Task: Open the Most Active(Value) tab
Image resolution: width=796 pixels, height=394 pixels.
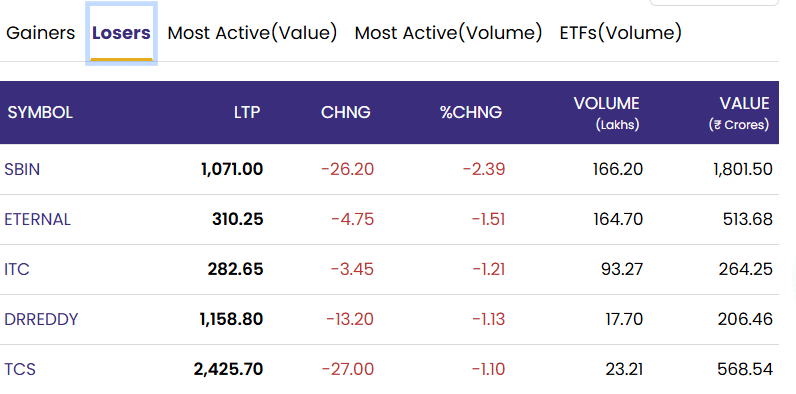Action: (x=252, y=33)
